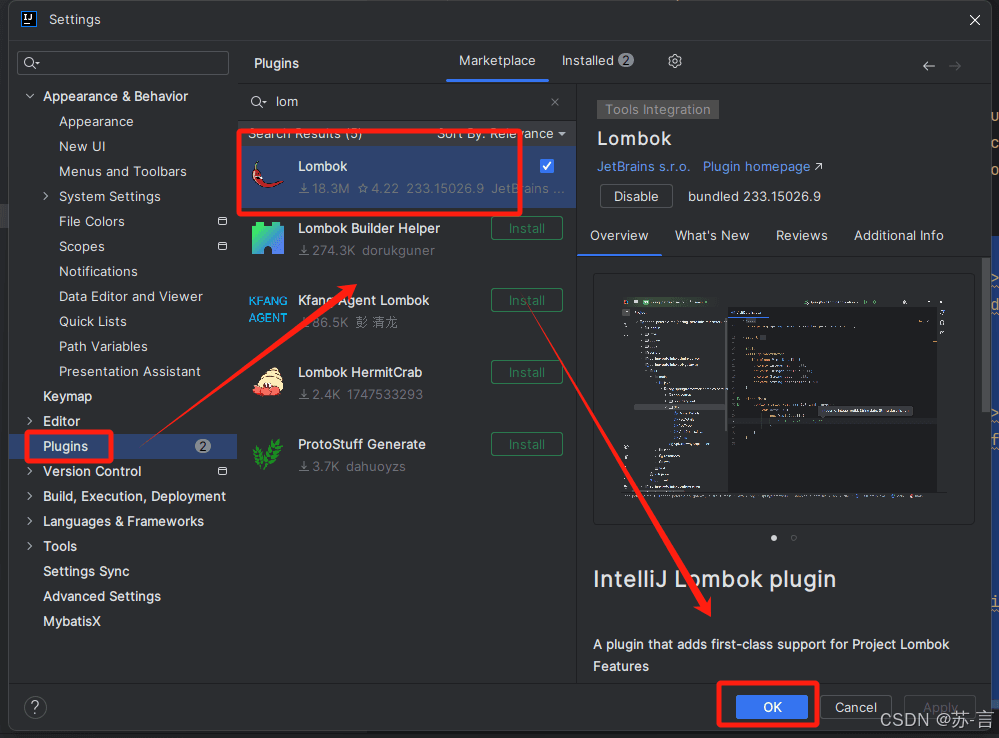Install the ProtoStuff Generate plugin

tap(526, 444)
